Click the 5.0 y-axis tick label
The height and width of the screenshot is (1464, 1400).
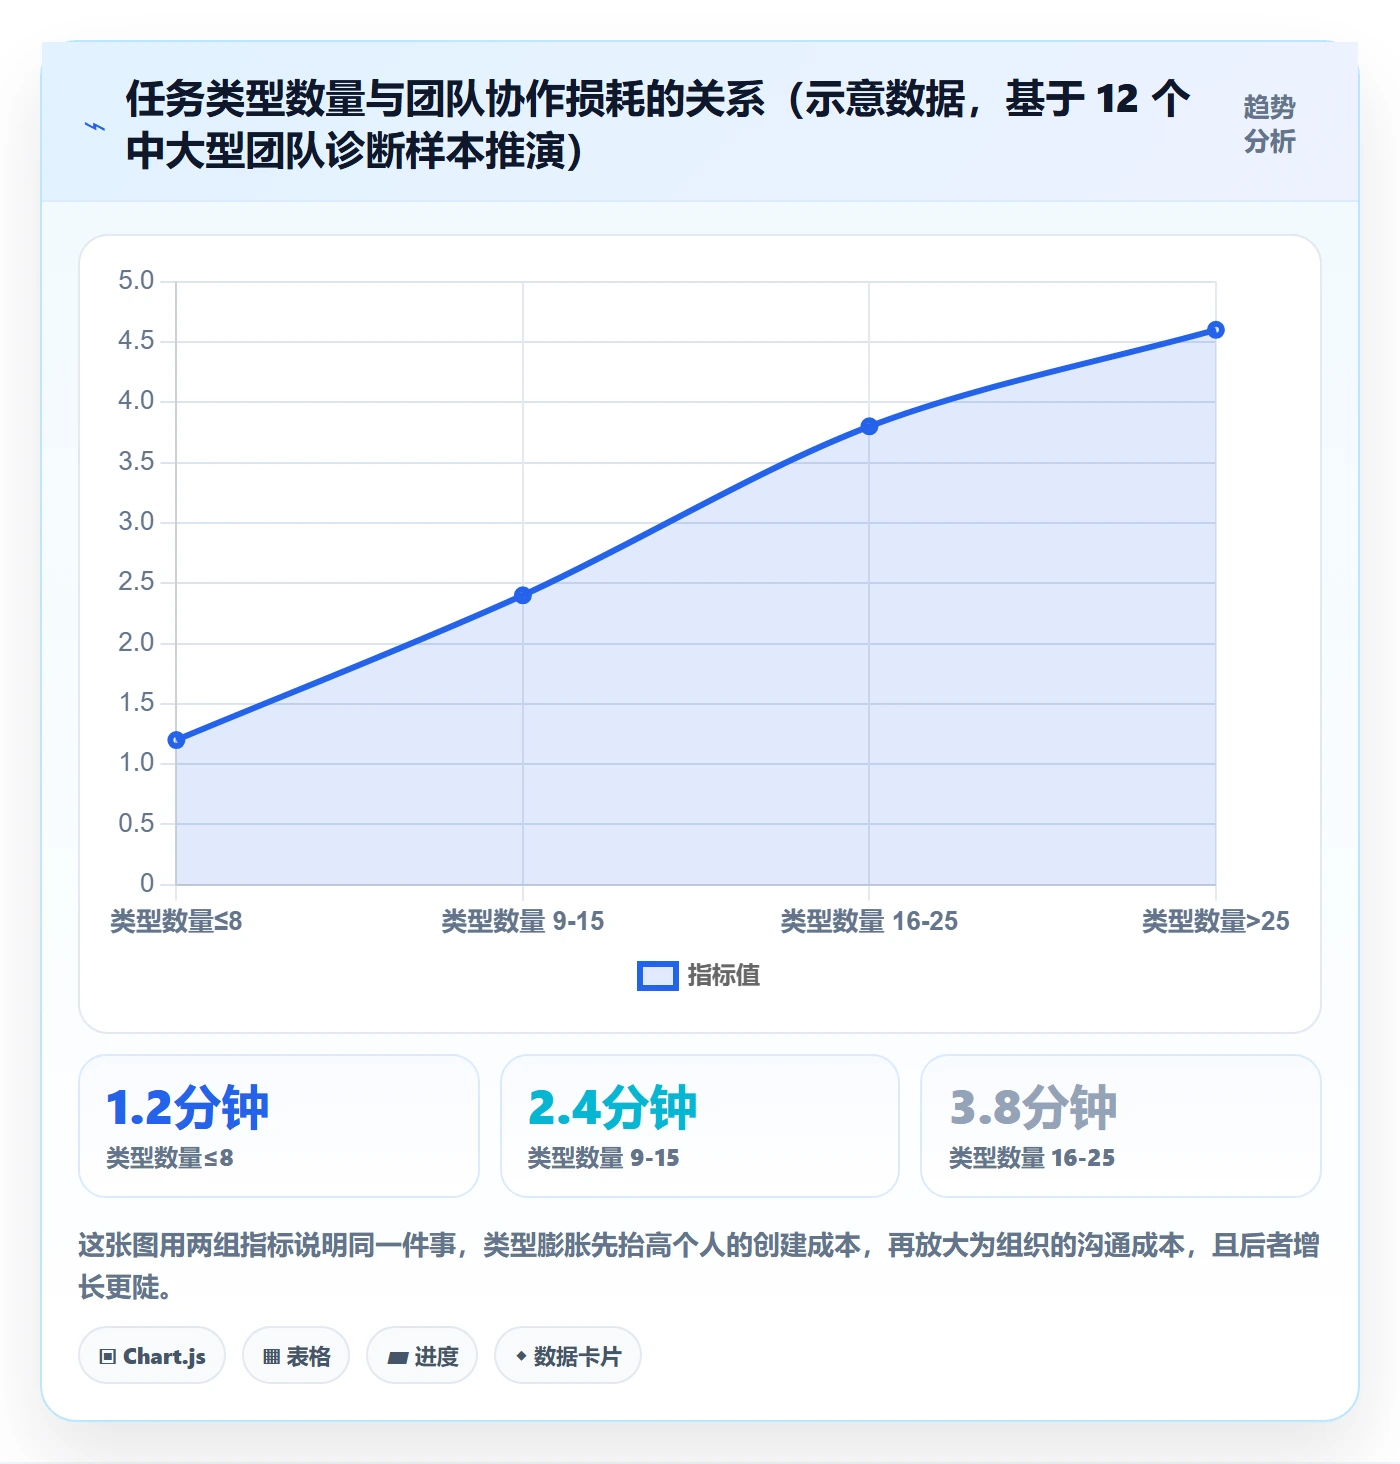point(136,281)
